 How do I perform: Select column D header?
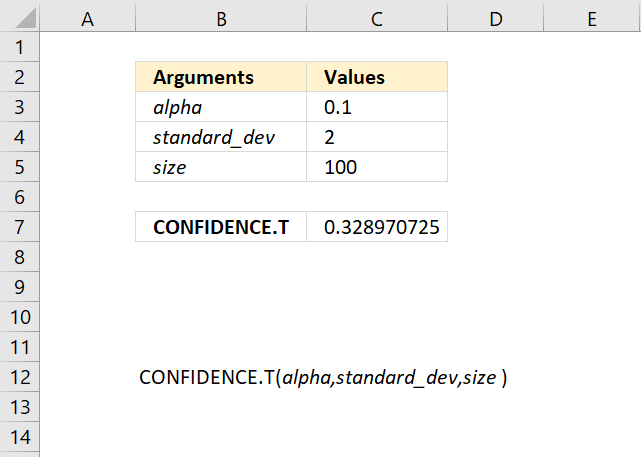click(495, 19)
